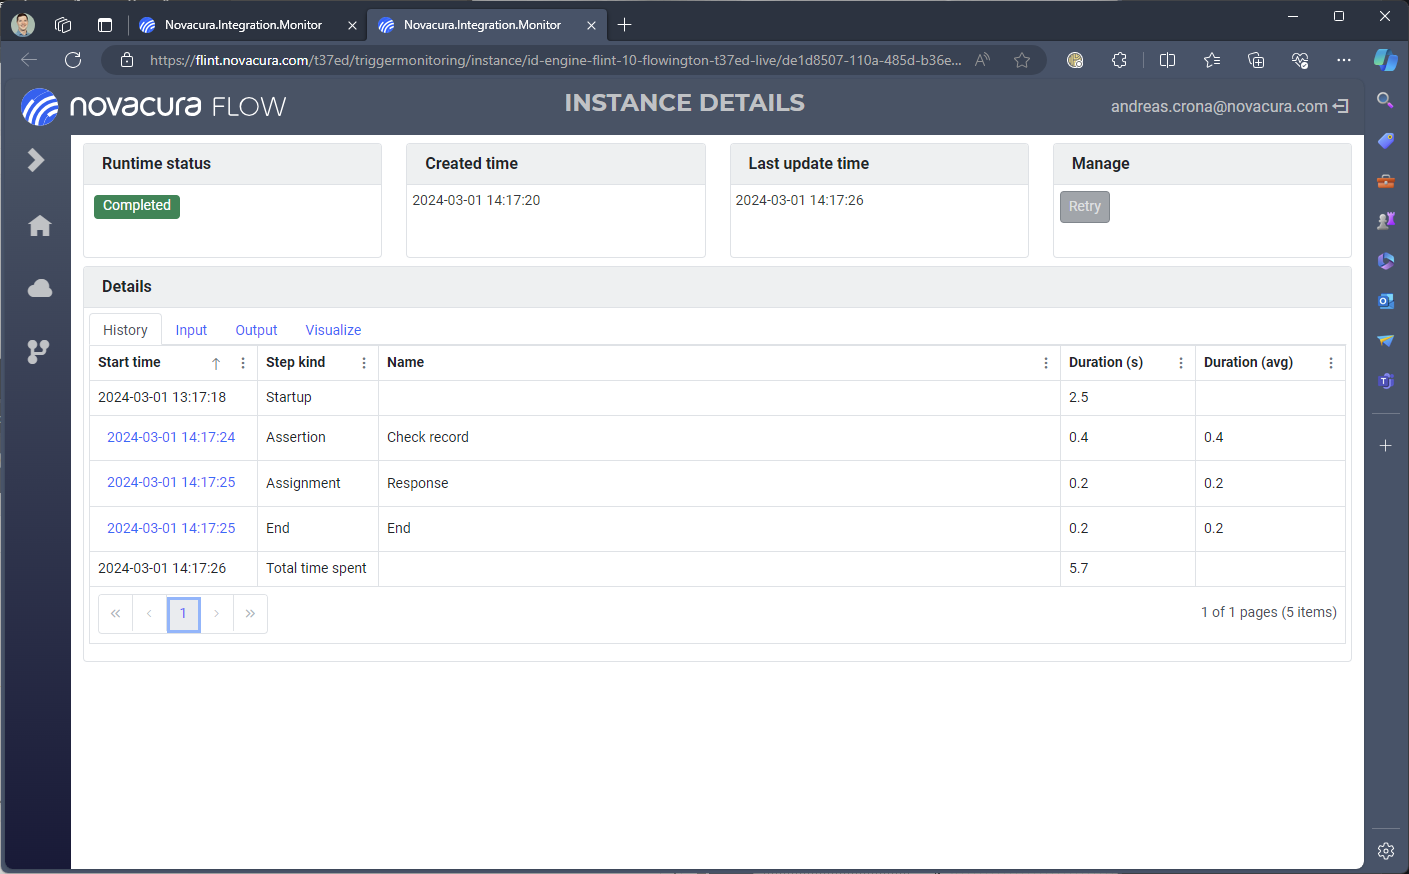The image size is (1409, 874).
Task: Switch to the Input tab
Action: [191, 330]
